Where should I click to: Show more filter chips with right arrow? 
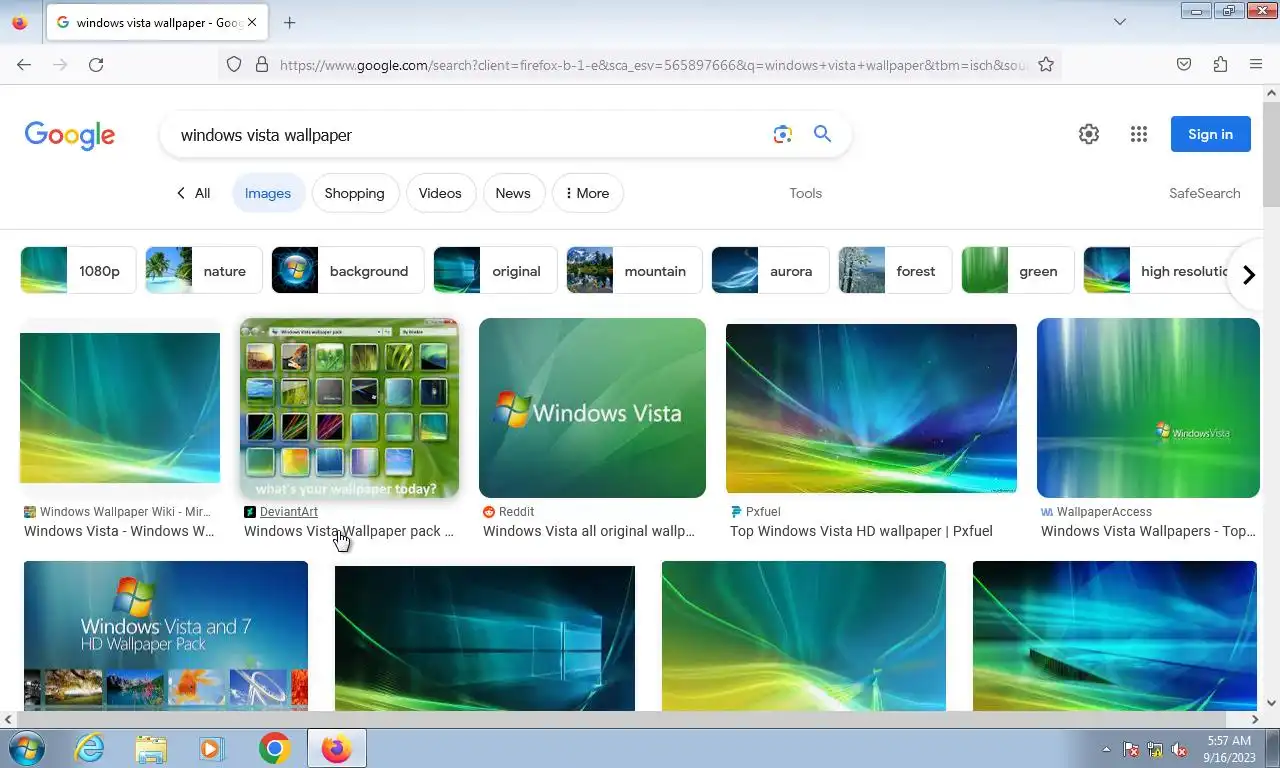click(1248, 275)
